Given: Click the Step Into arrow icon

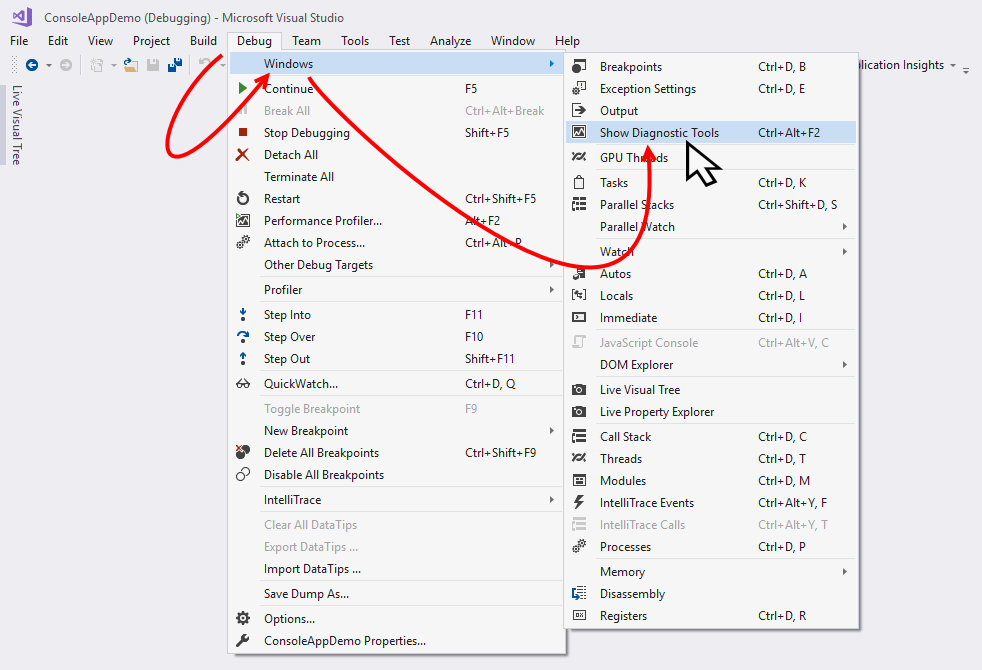Looking at the screenshot, I should pyautogui.click(x=243, y=314).
